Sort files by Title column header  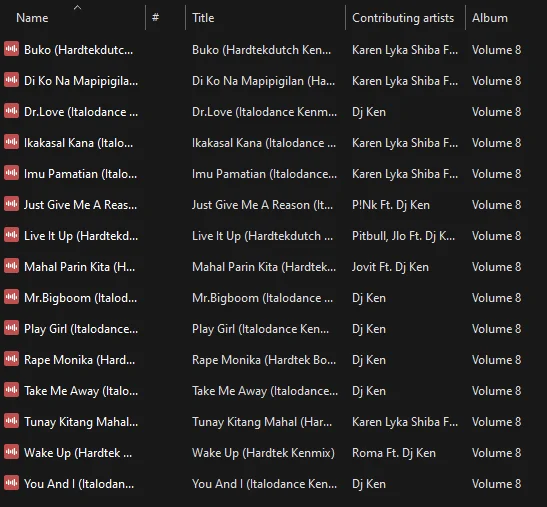(203, 18)
